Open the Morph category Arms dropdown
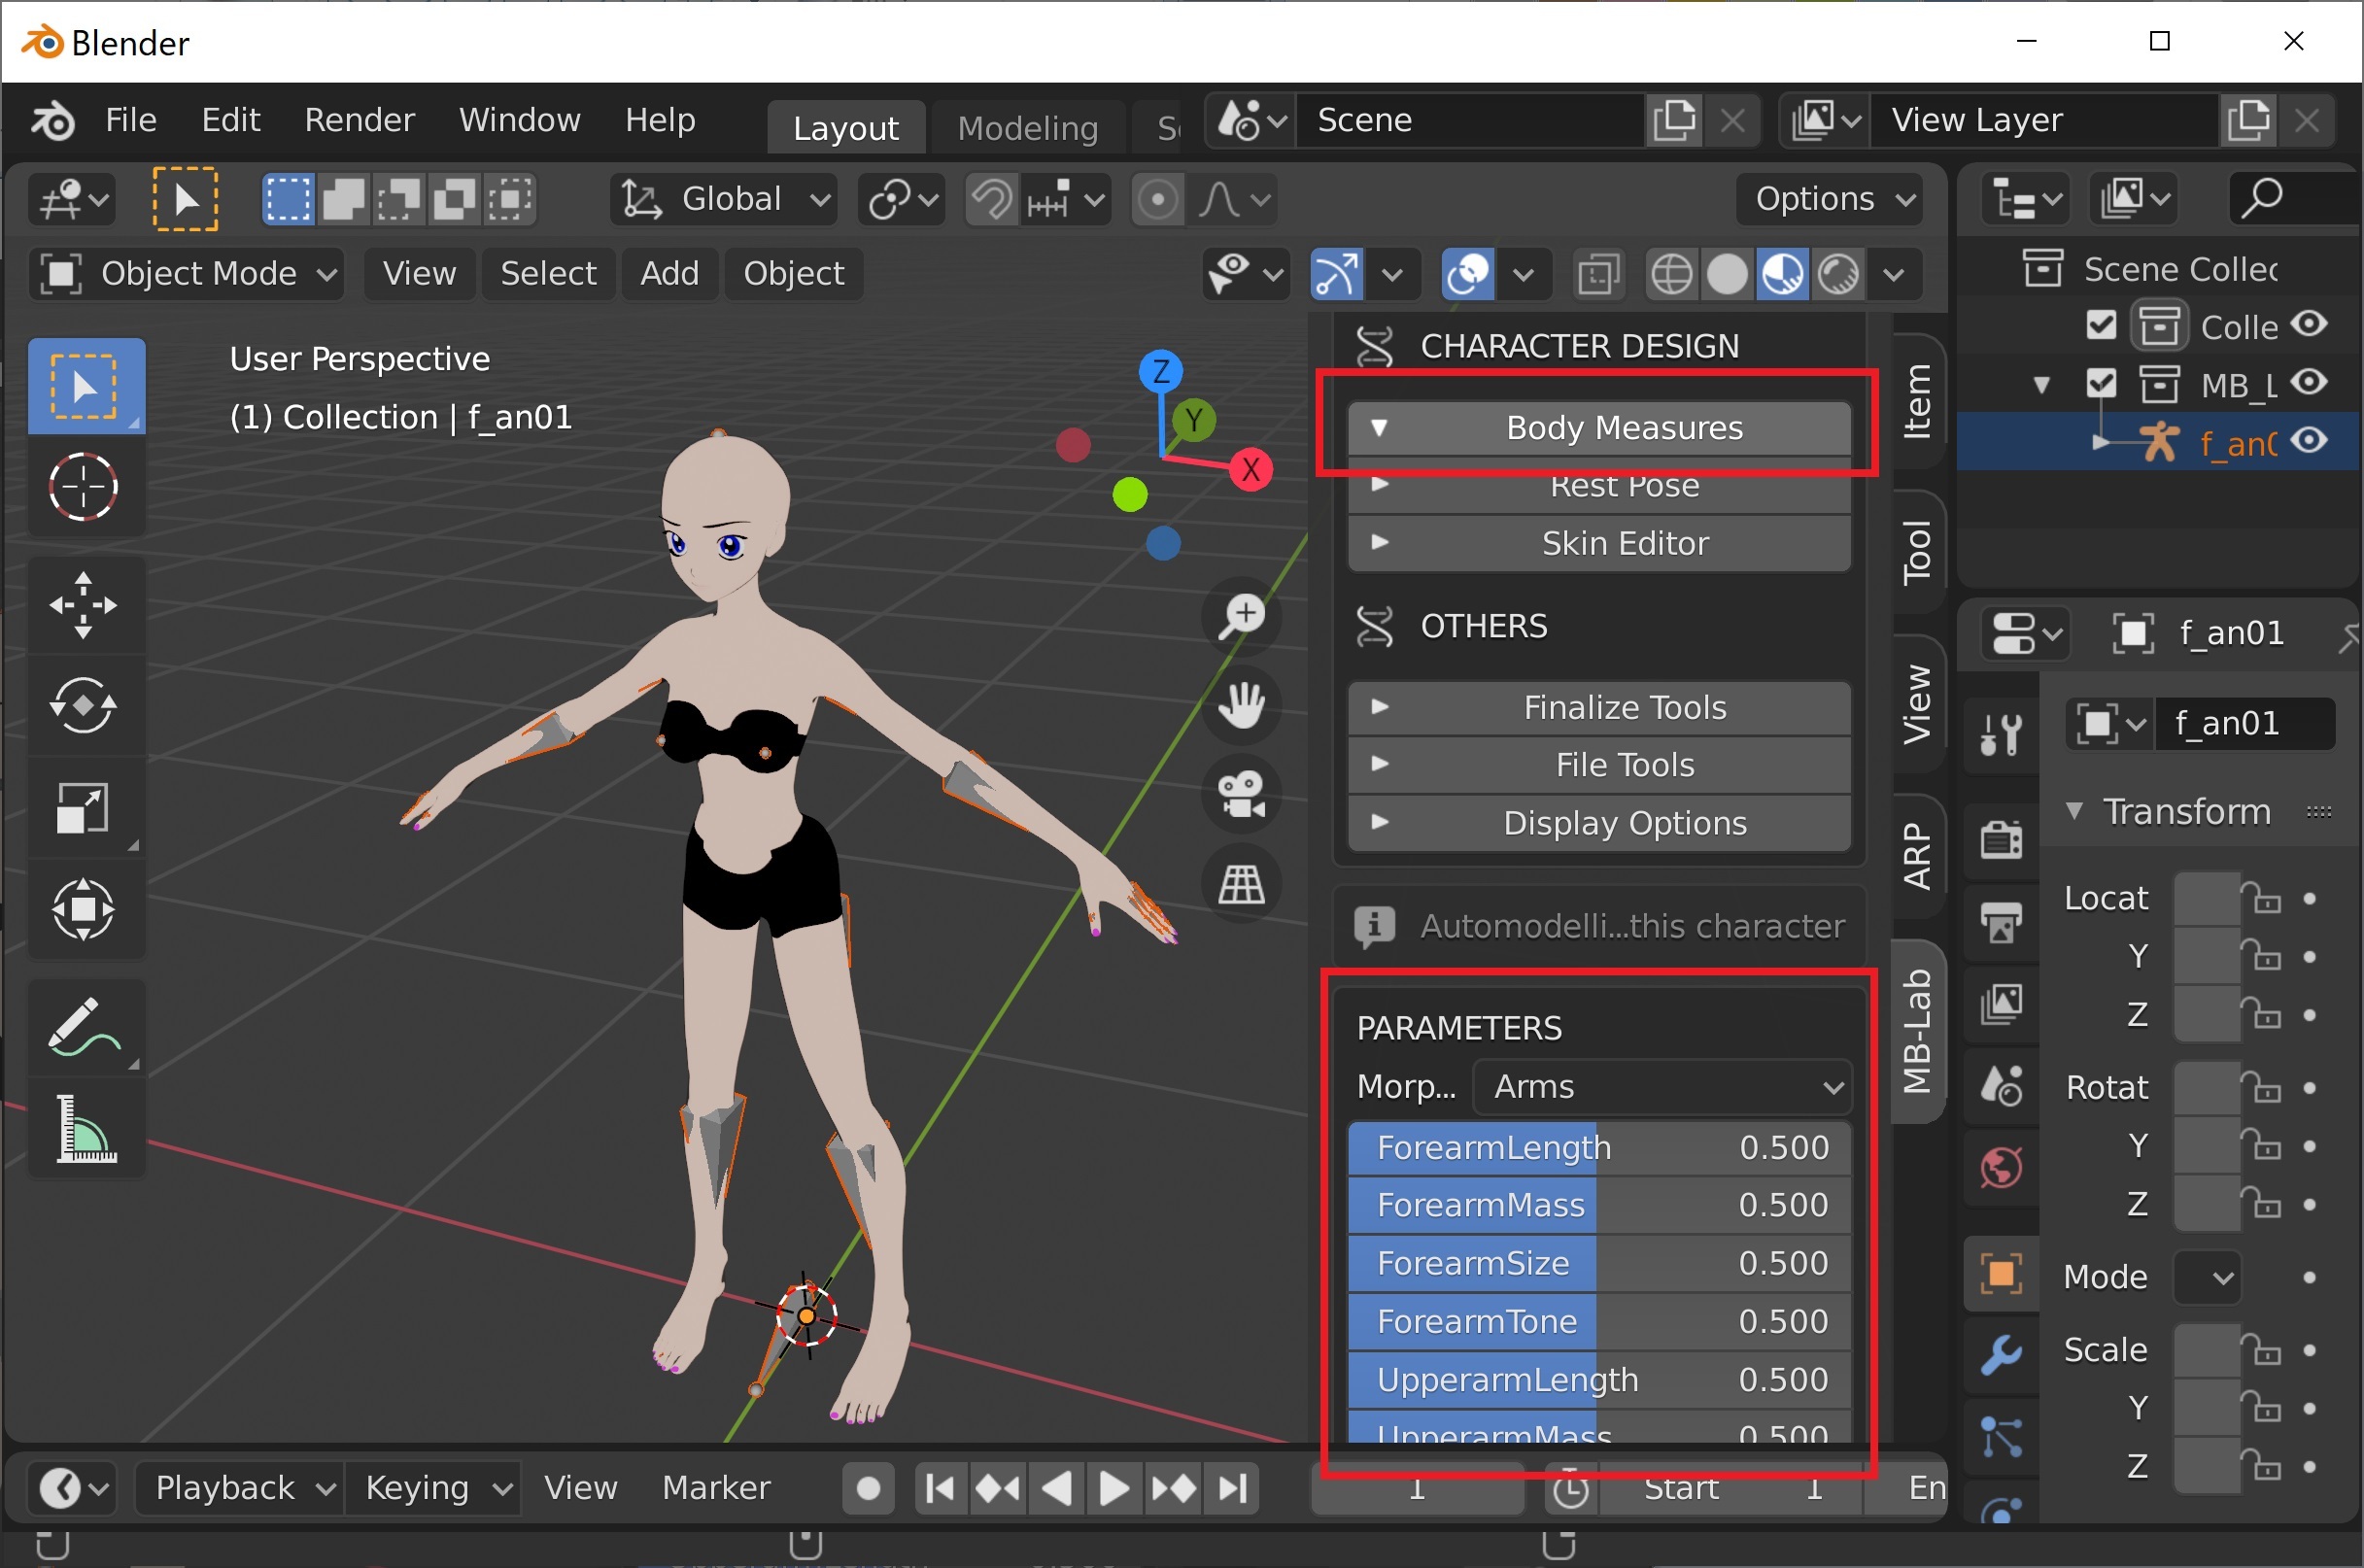Screen dimensions: 2364x1568 click(1662, 1087)
